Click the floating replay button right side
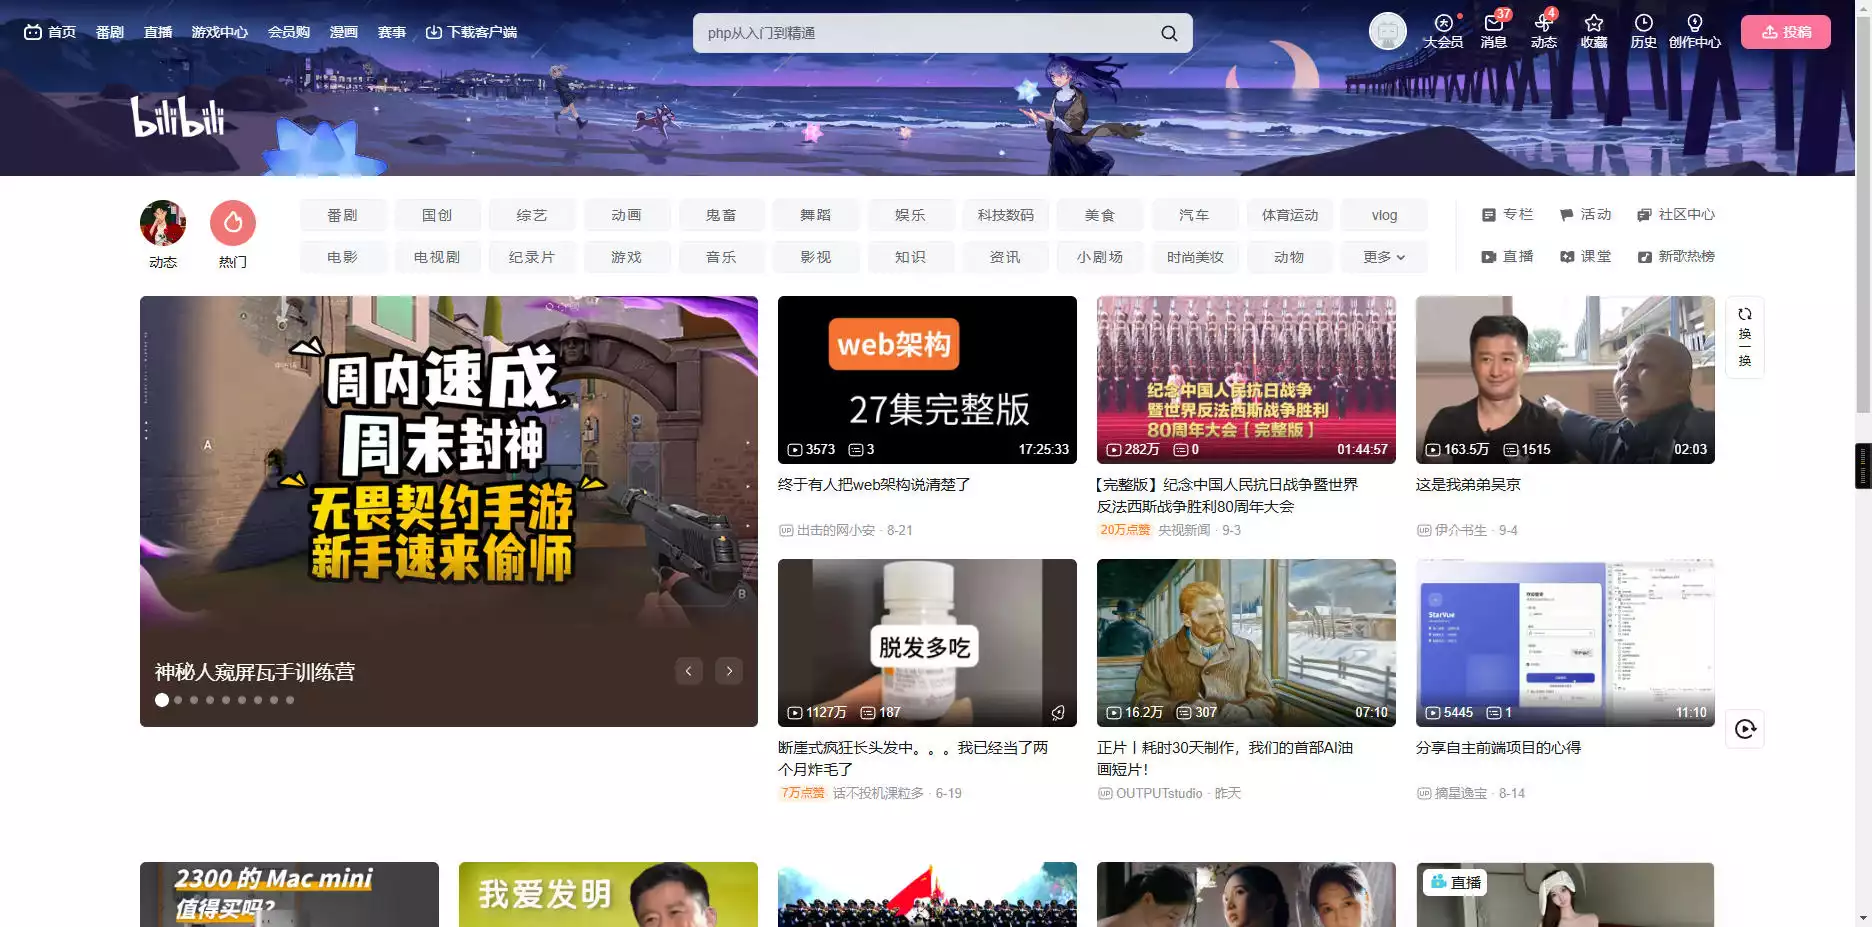 click(1745, 729)
